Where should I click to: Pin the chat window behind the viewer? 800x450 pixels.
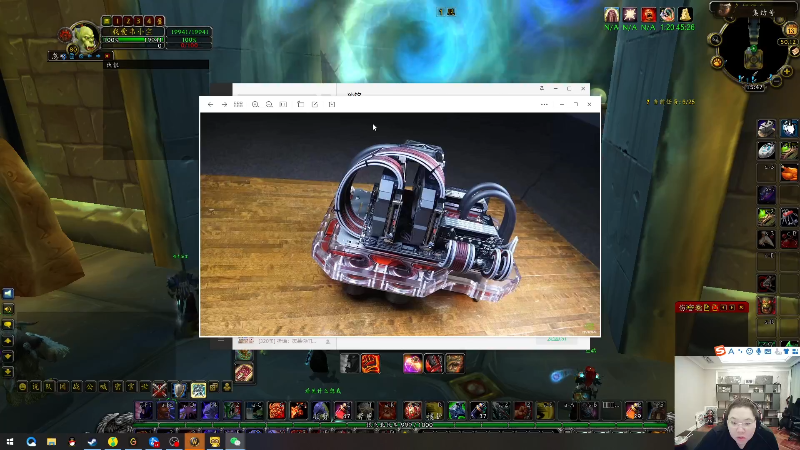point(541,88)
